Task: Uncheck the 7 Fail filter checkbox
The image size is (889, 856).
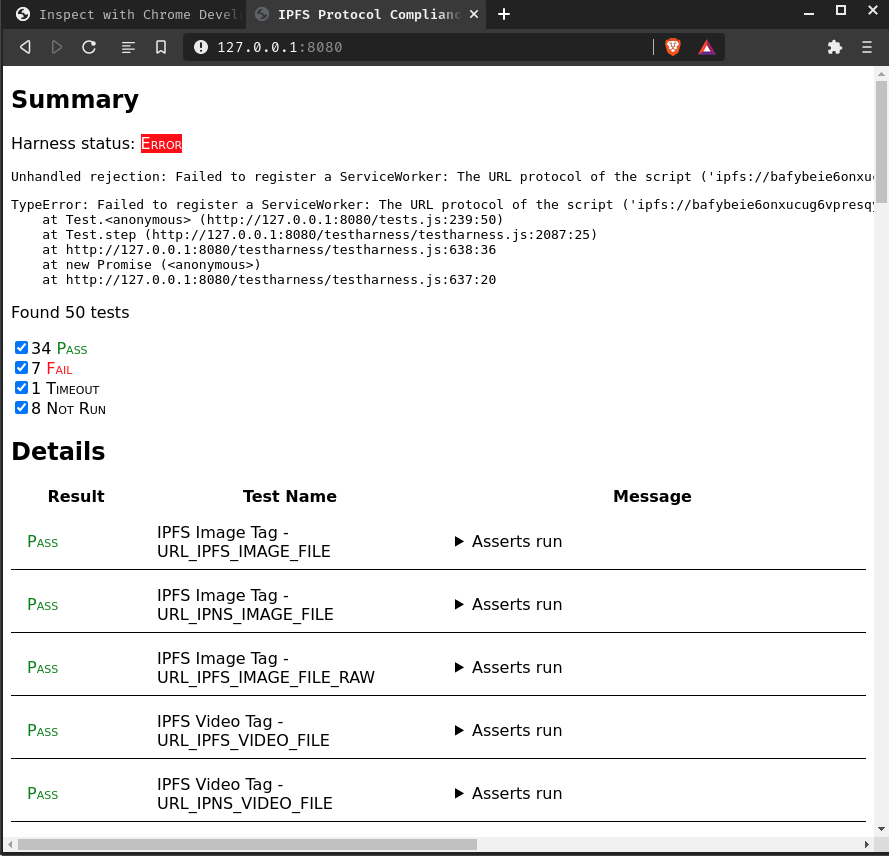Action: tap(21, 368)
